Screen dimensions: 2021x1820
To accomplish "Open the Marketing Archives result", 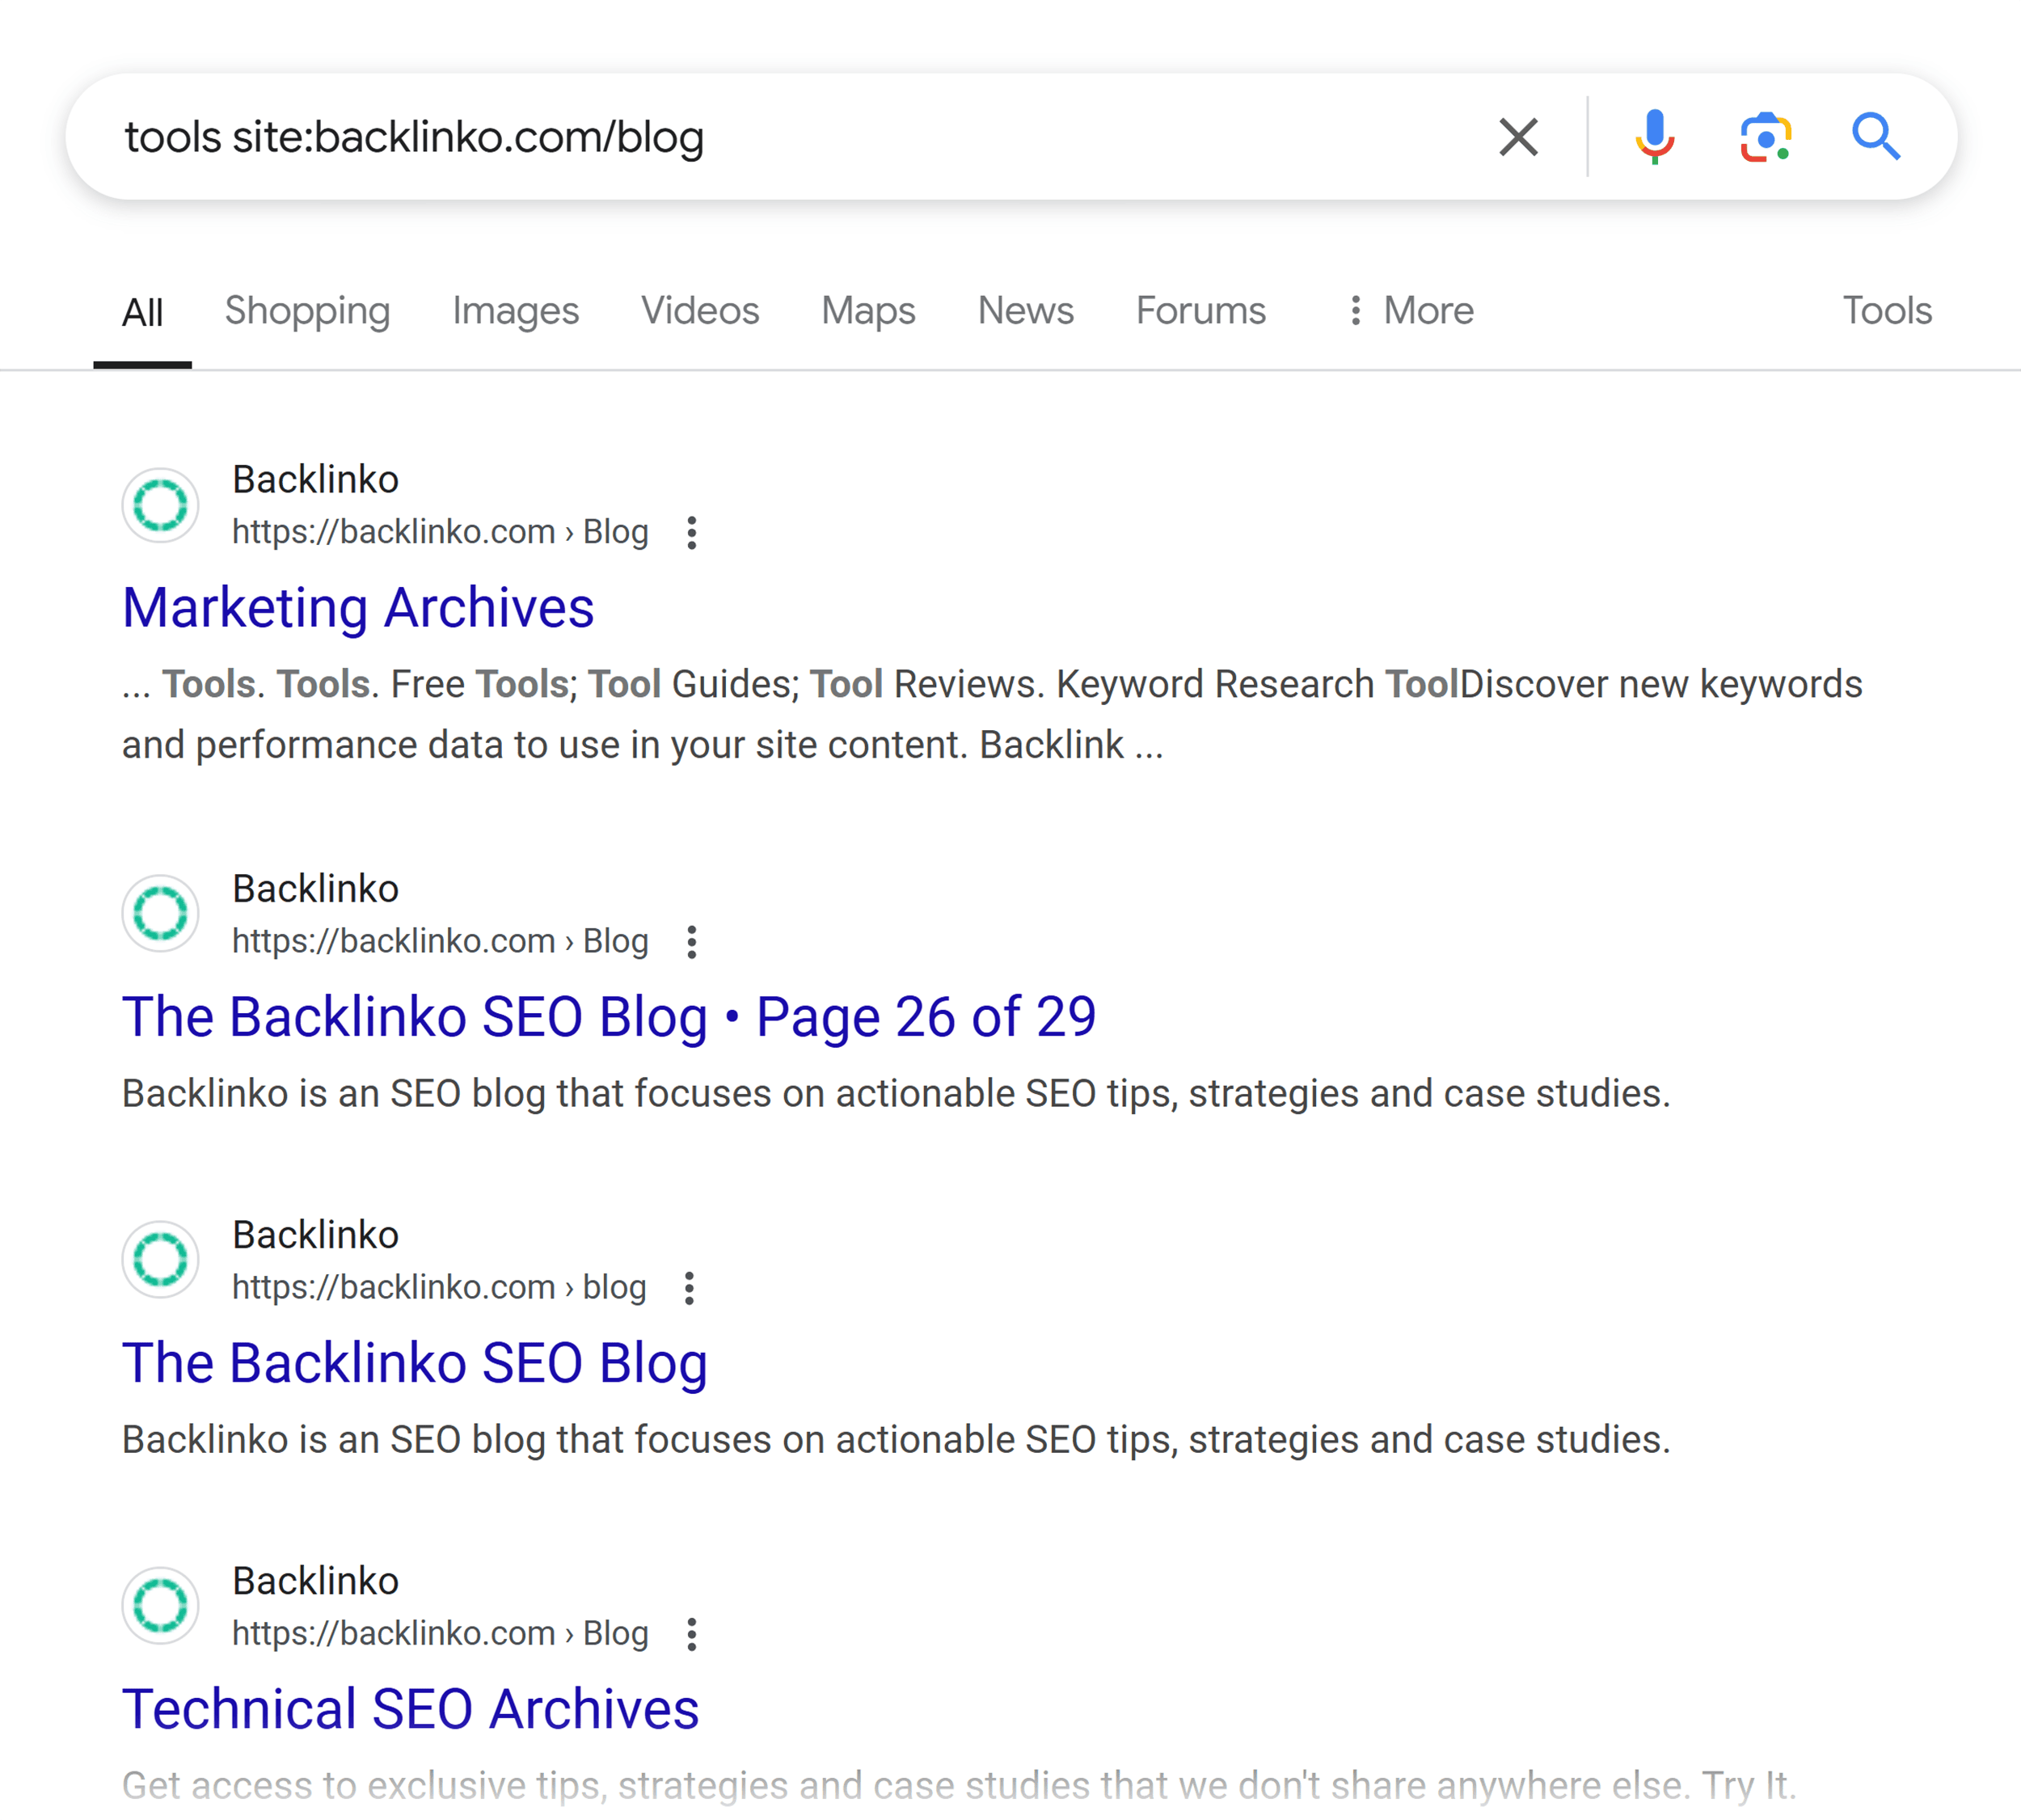I will click(358, 607).
